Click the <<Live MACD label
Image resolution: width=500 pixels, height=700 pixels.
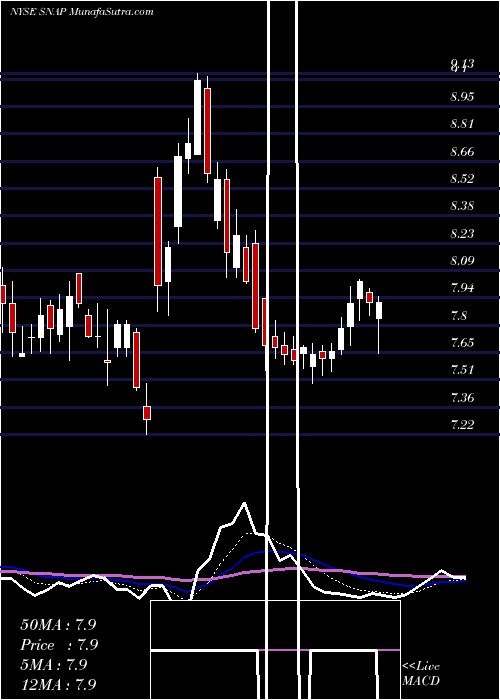[x=421, y=673]
